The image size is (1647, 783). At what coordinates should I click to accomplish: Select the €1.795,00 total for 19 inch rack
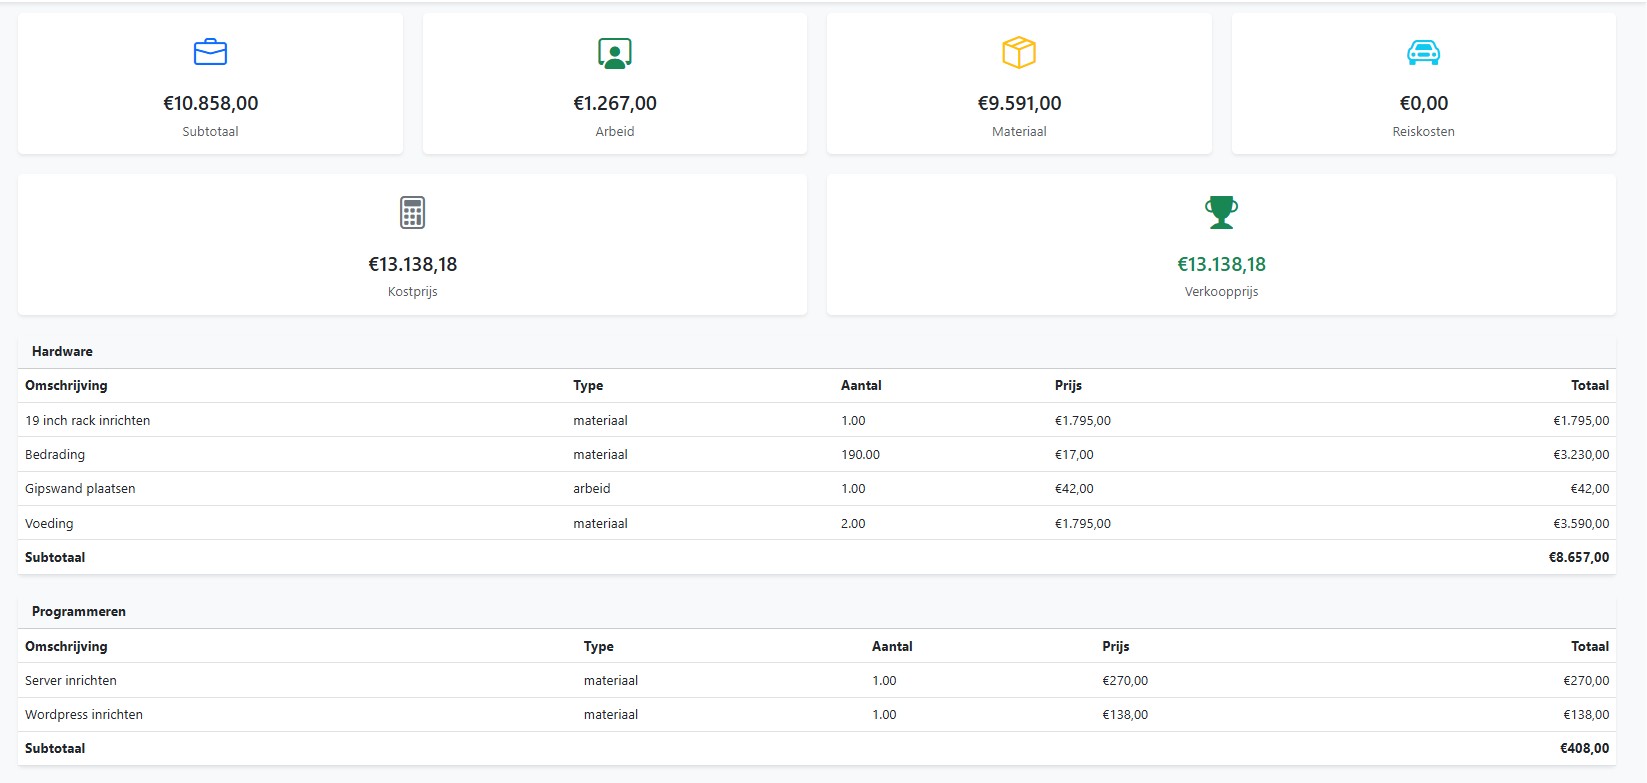pos(1581,421)
